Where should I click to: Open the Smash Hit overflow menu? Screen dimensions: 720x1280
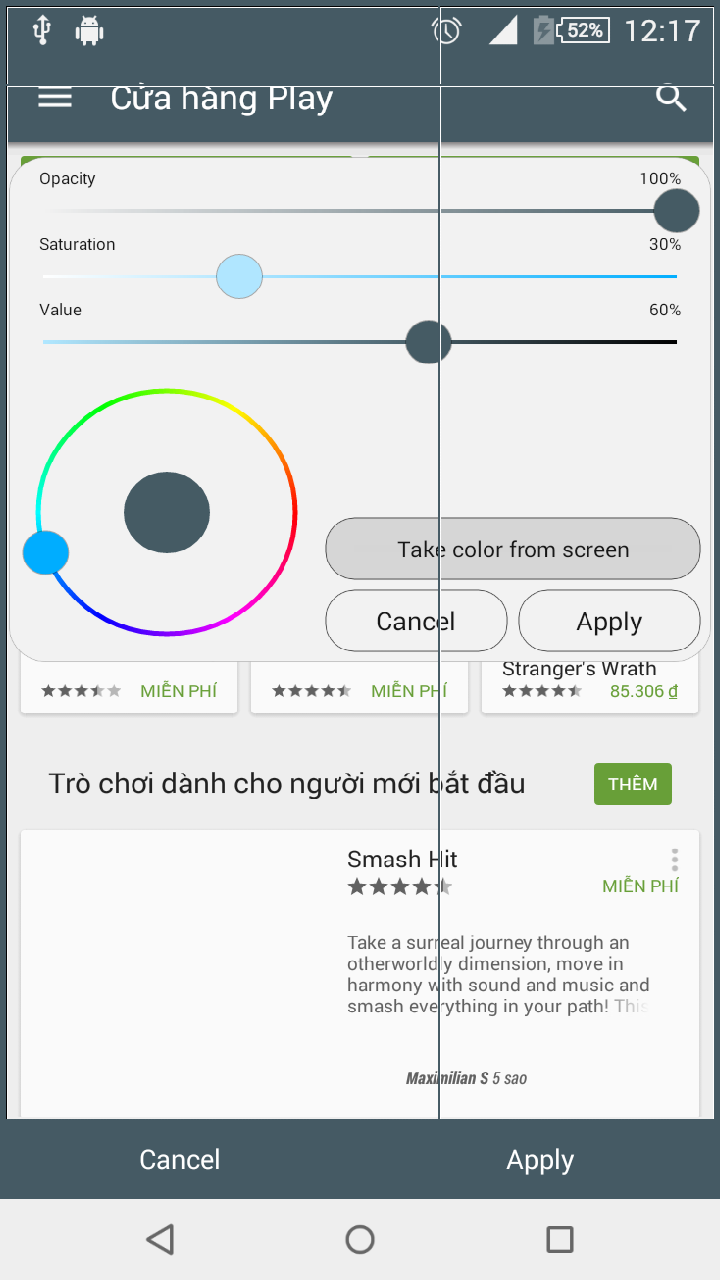coord(675,860)
